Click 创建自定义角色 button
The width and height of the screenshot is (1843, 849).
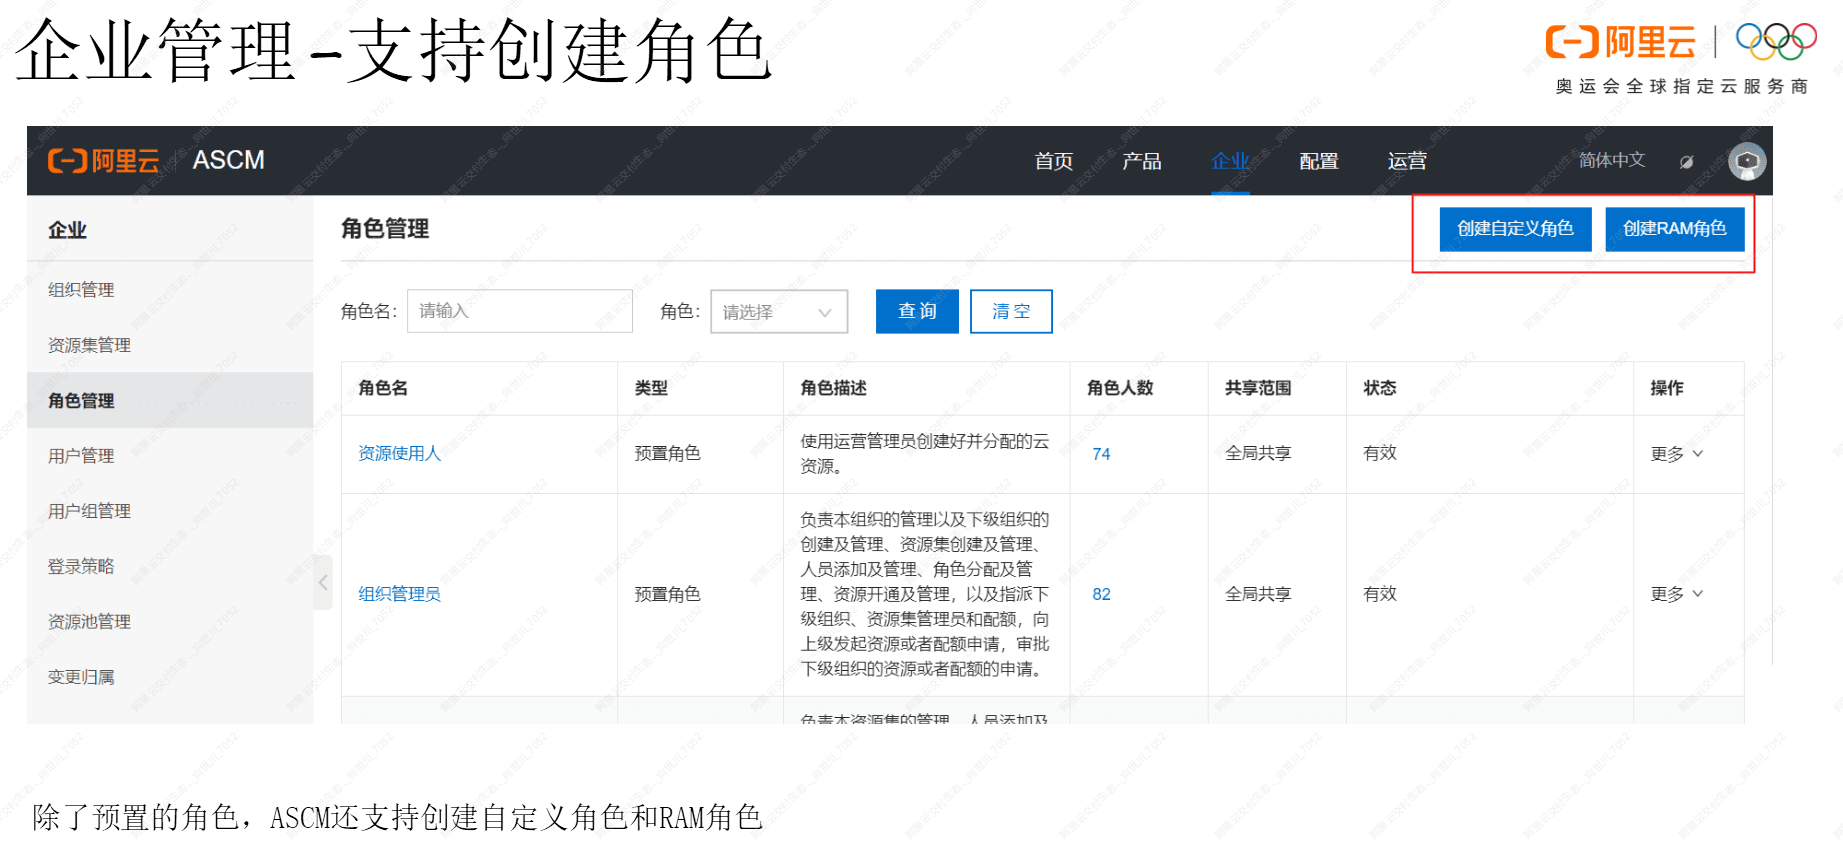pos(1515,229)
